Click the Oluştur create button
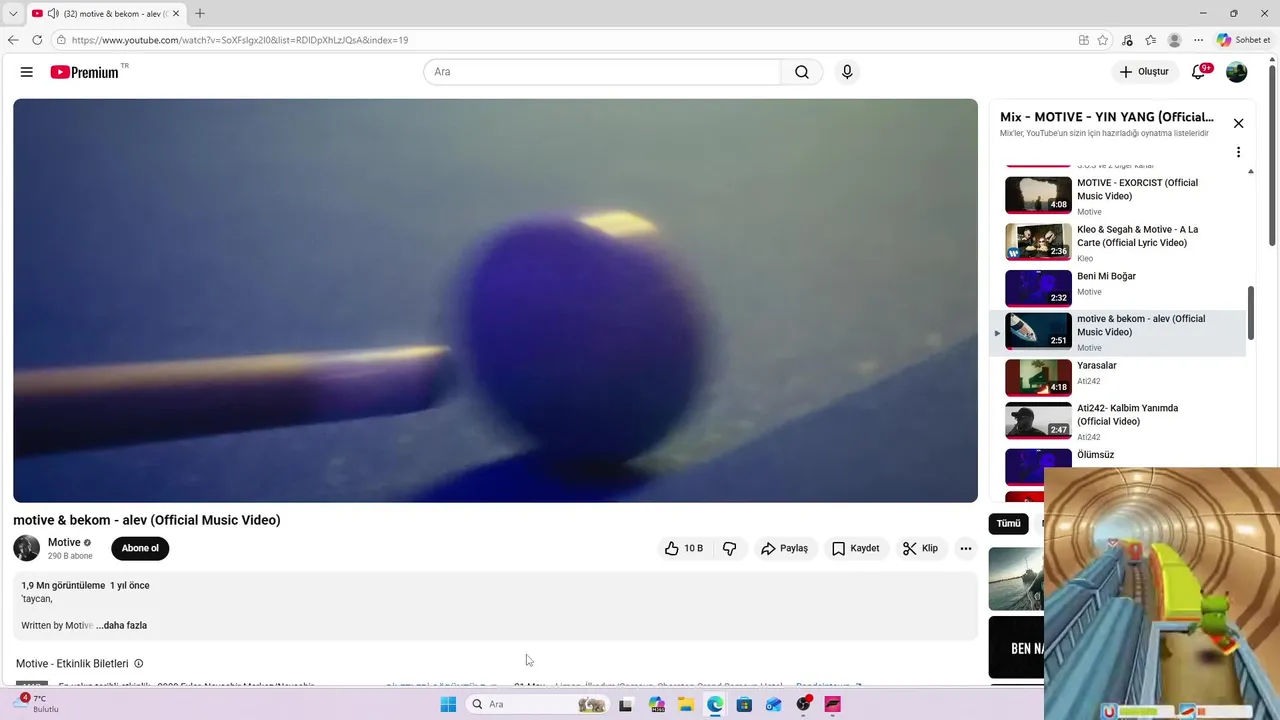The width and height of the screenshot is (1280, 720). tap(1144, 72)
